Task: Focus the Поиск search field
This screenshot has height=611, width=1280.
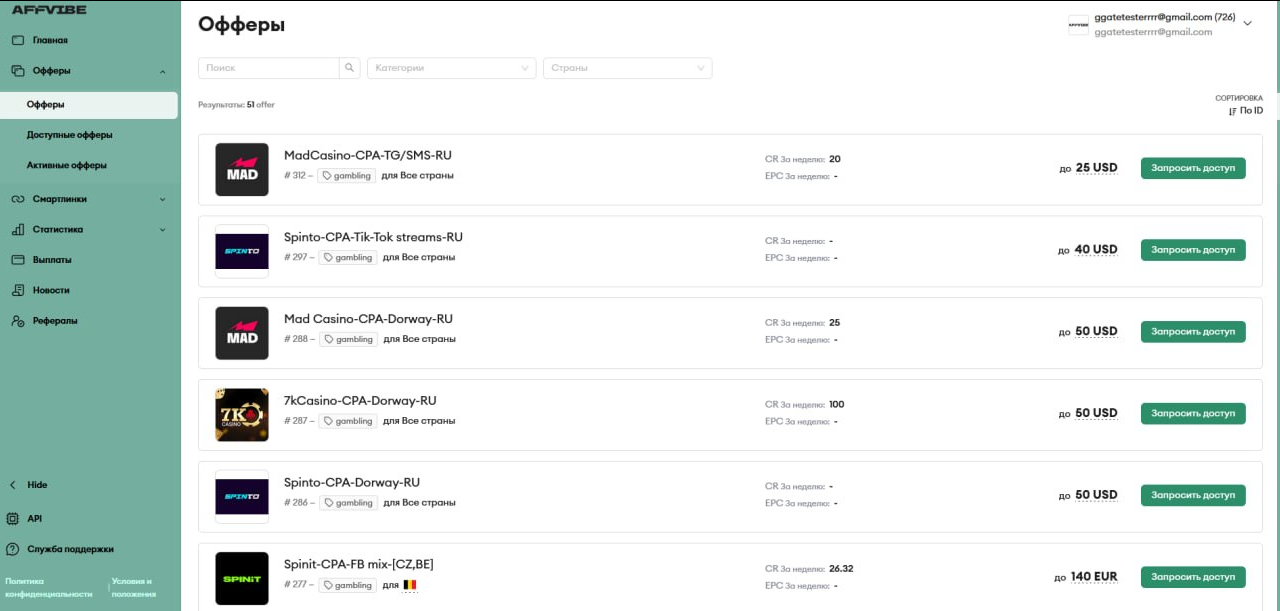Action: pyautogui.click(x=269, y=68)
